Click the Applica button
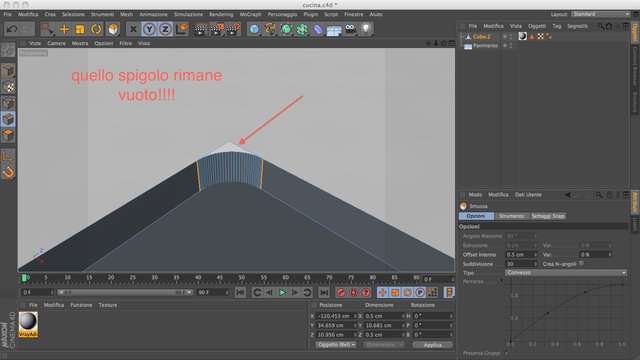The height and width of the screenshot is (360, 640). (432, 345)
